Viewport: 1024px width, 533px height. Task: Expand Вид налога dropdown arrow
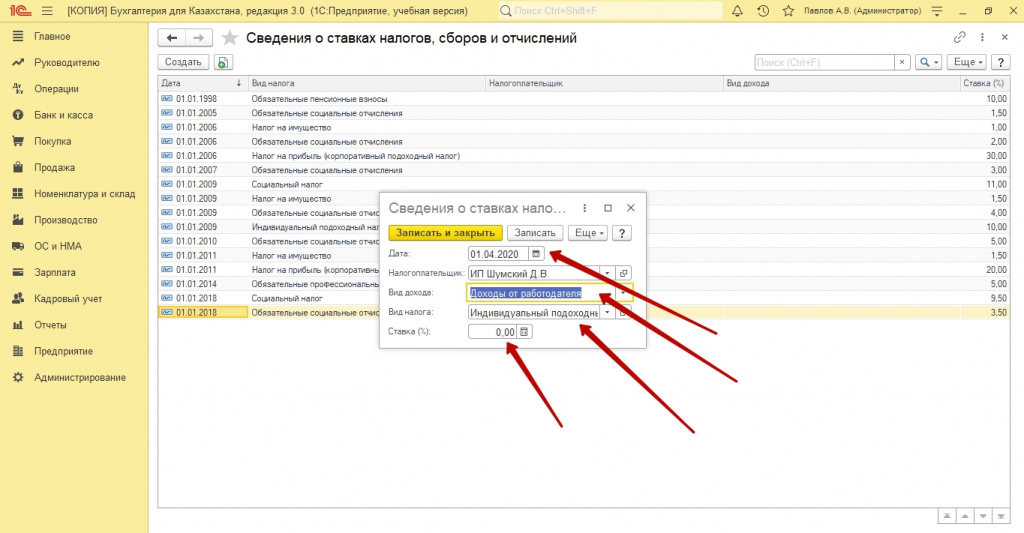coord(607,313)
